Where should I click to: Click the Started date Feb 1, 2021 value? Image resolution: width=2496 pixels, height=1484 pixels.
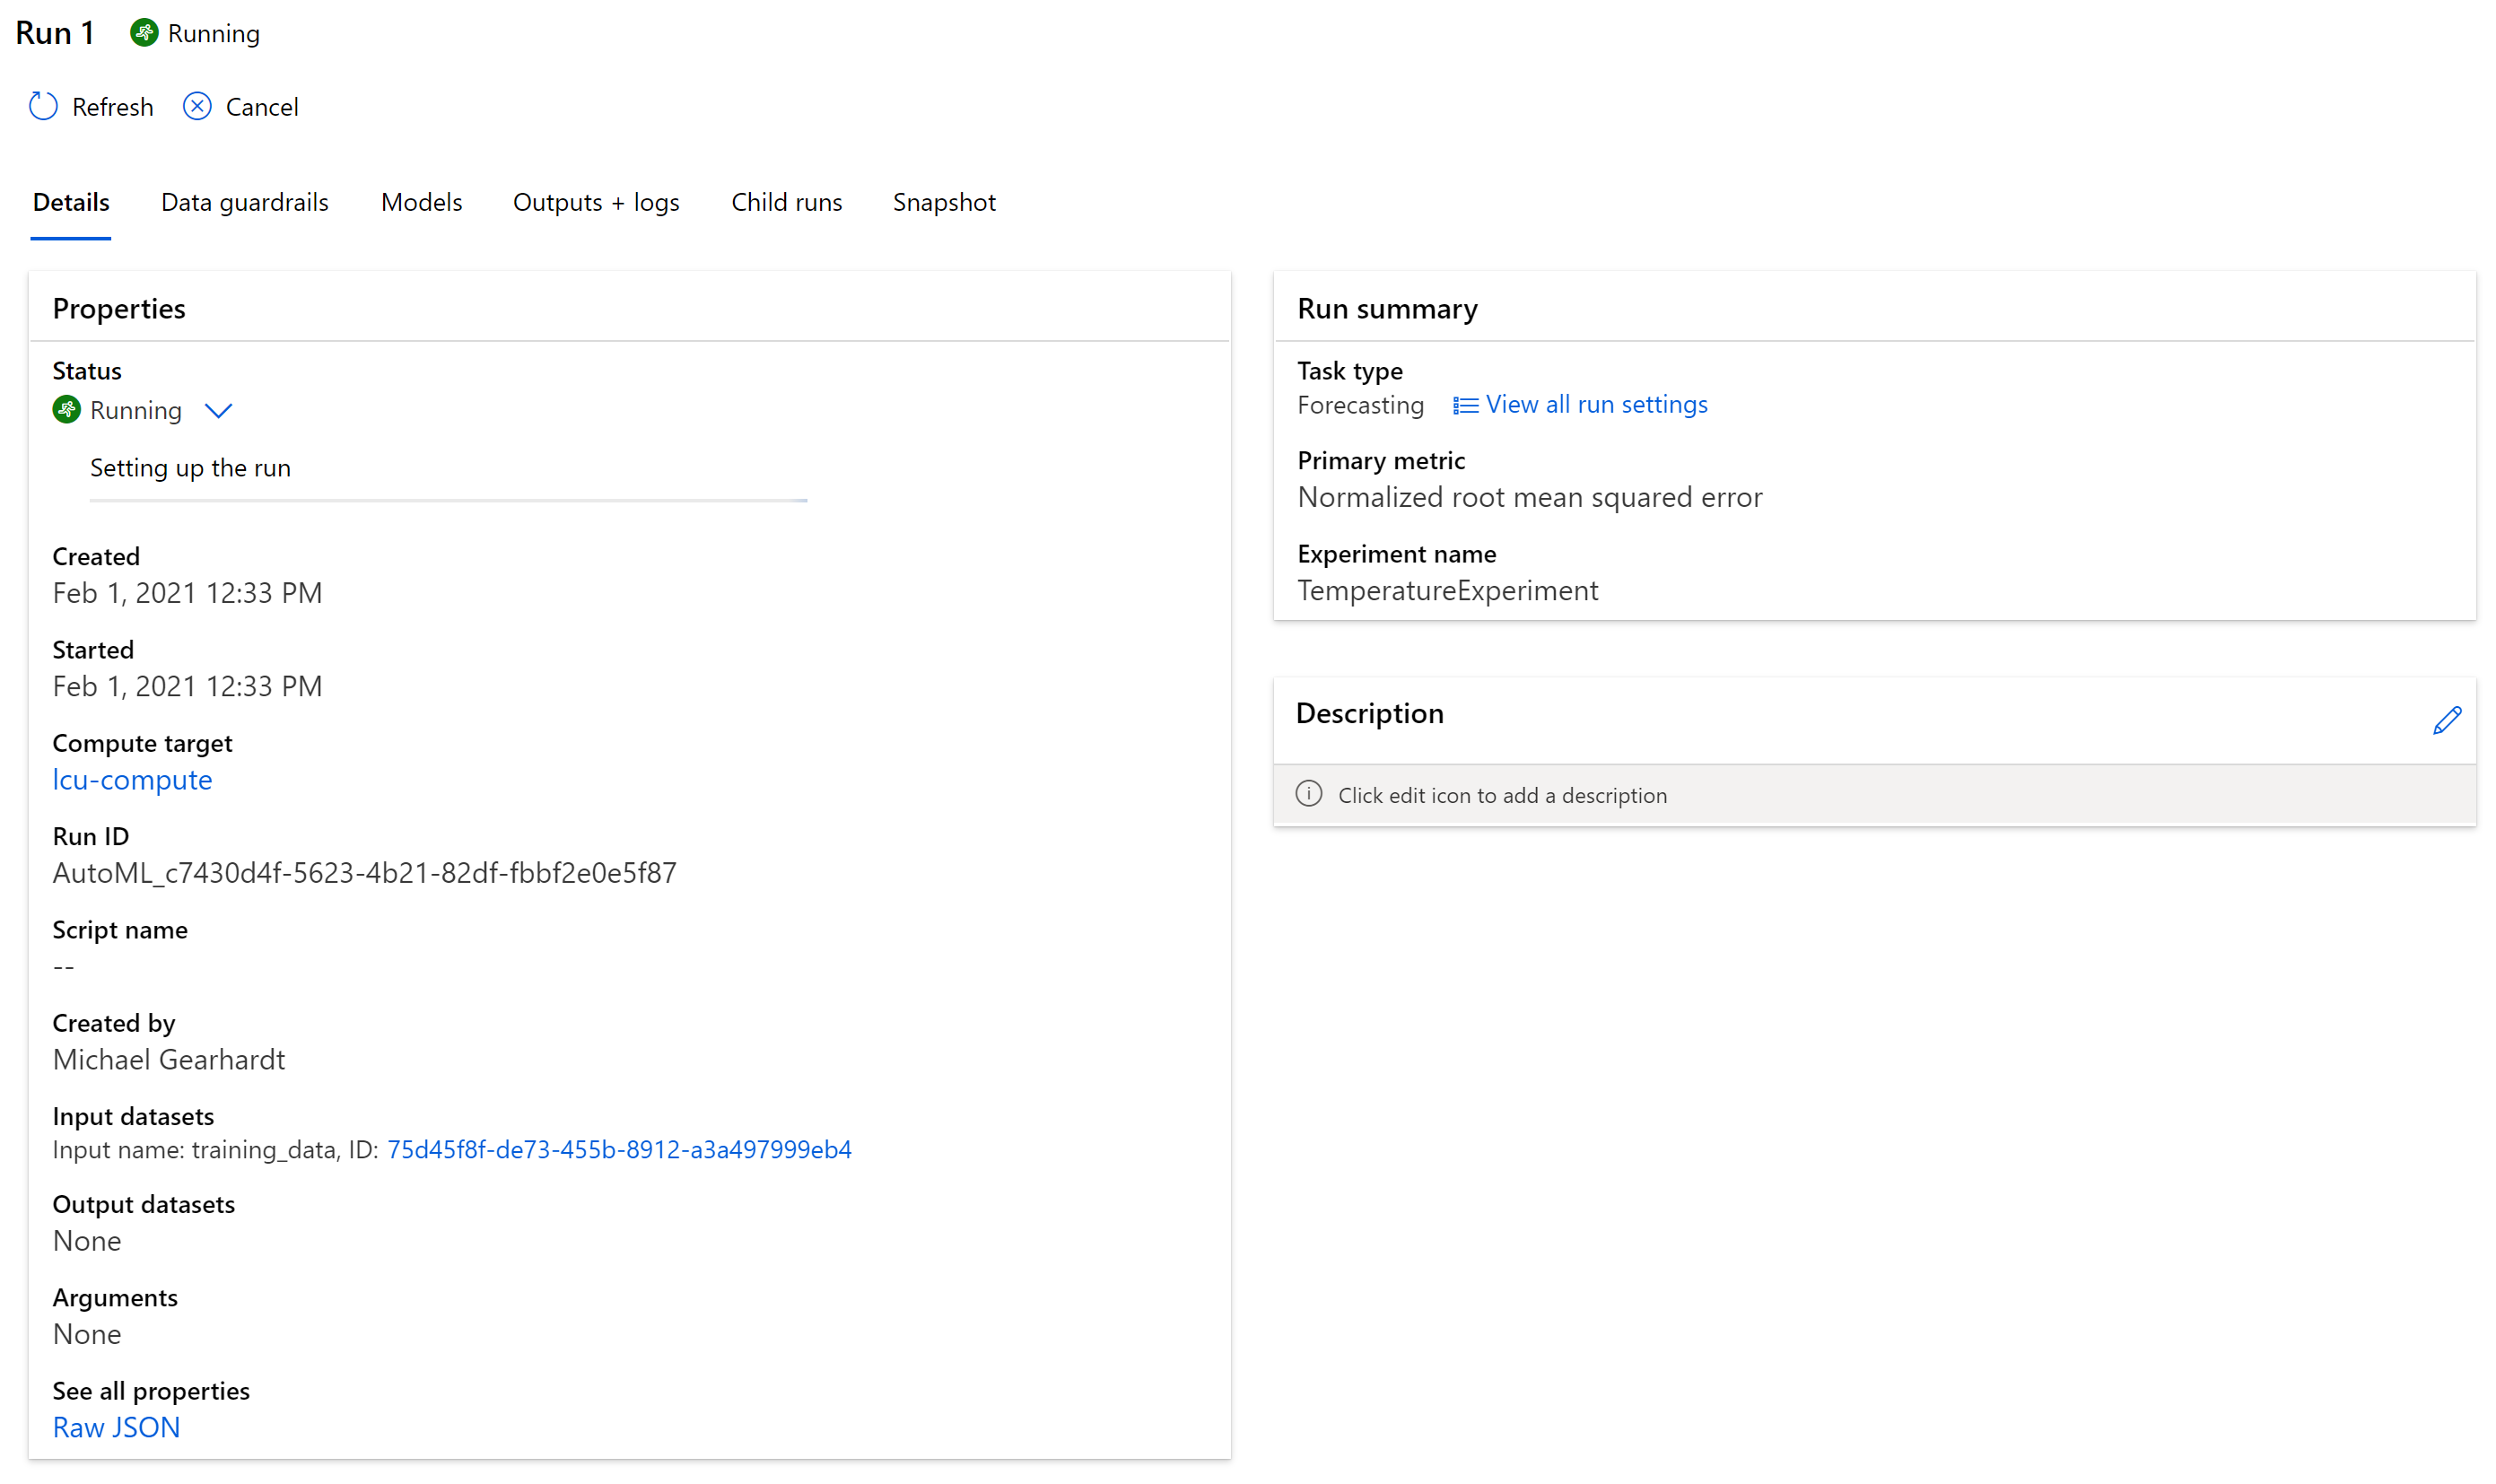tap(187, 686)
